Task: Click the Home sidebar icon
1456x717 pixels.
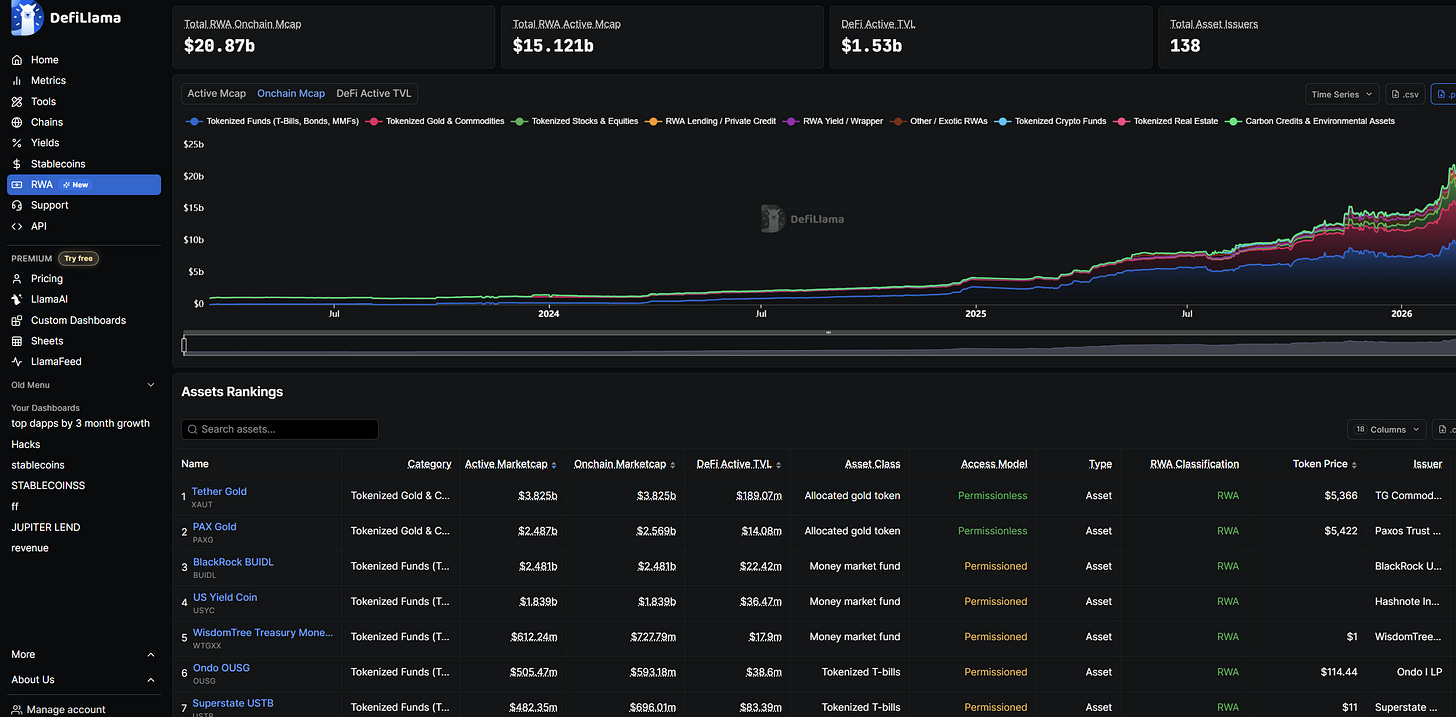Action: pos(17,60)
